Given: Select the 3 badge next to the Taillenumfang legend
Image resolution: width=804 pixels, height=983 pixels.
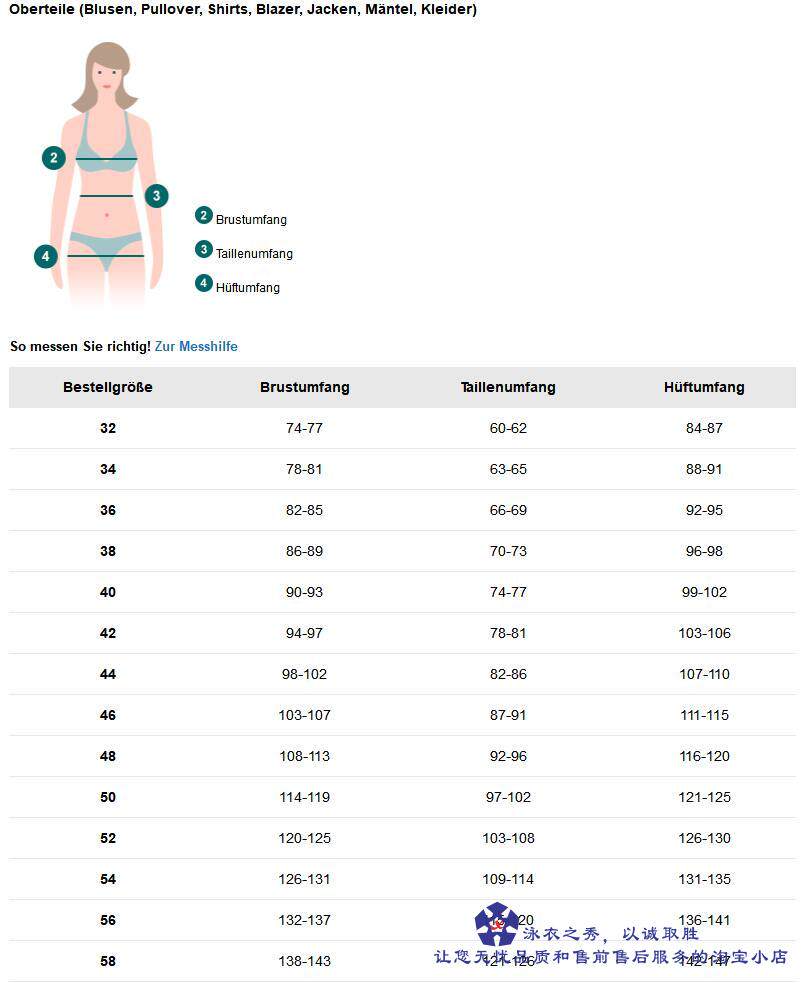Looking at the screenshot, I should point(204,250).
